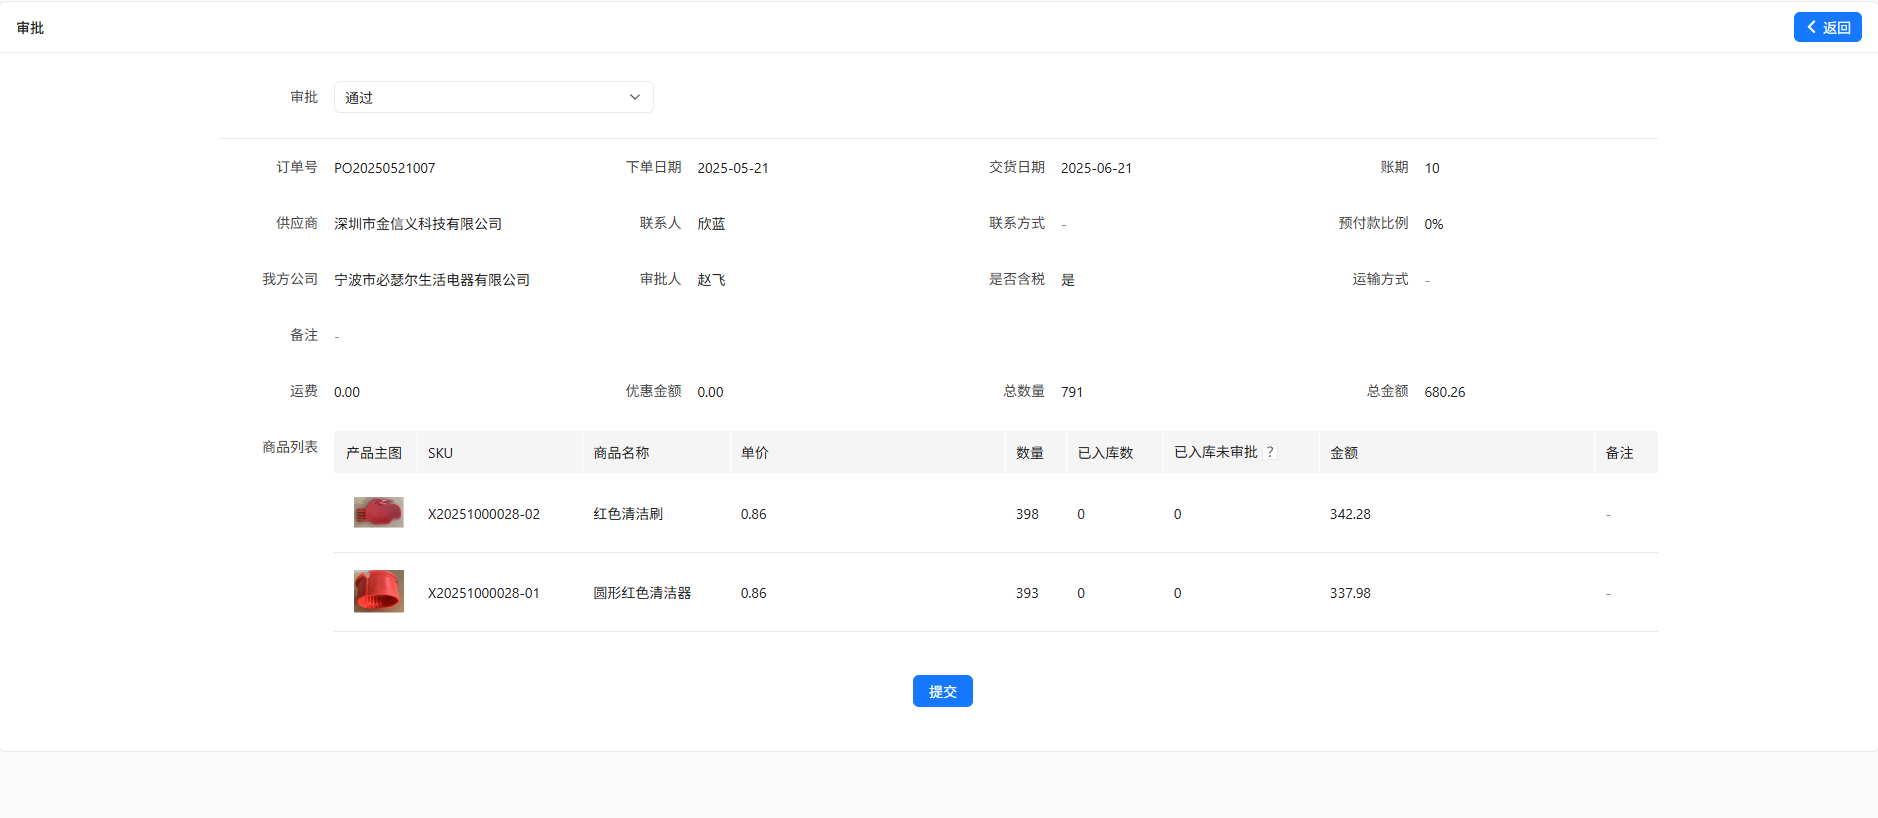
Task: Click total quantity value 791
Action: coord(1071,392)
